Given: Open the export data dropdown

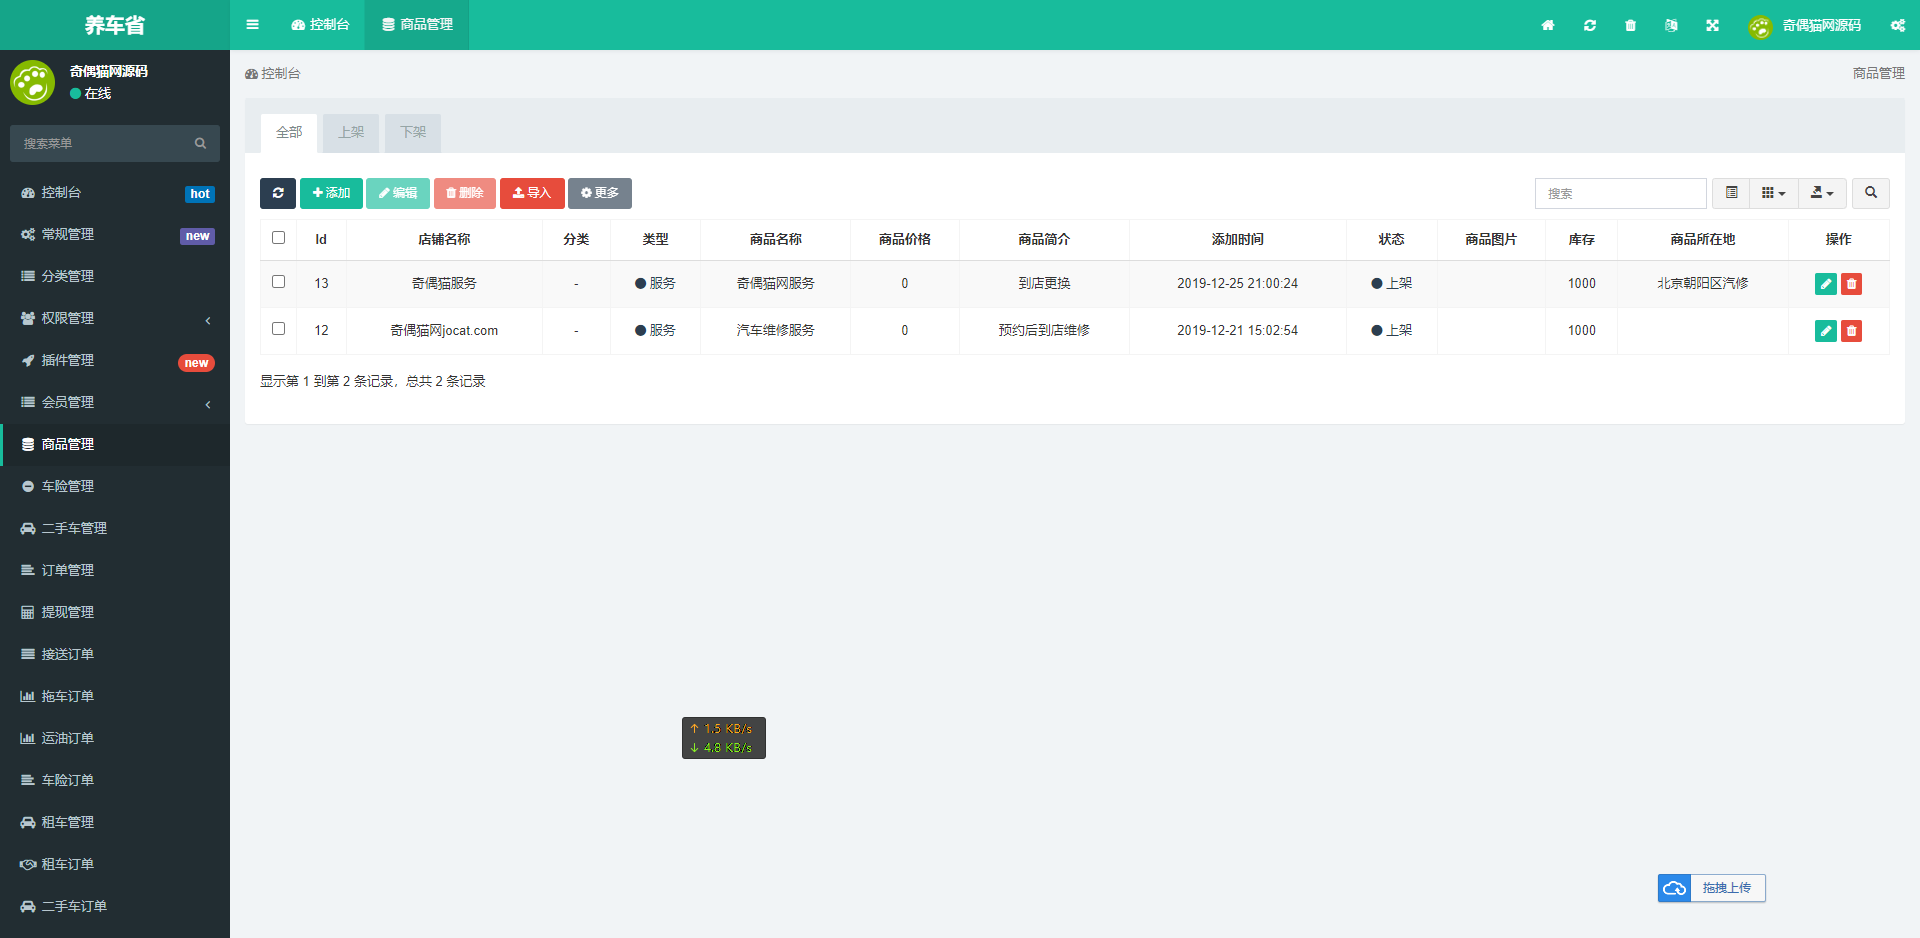Looking at the screenshot, I should coord(1822,193).
